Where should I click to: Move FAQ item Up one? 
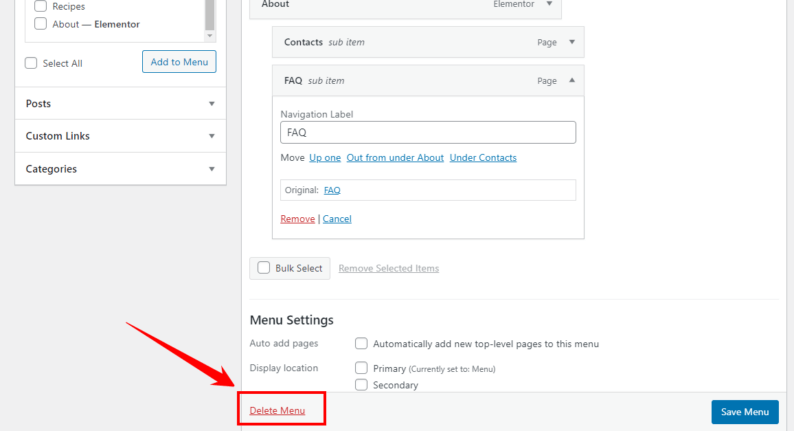[325, 158]
